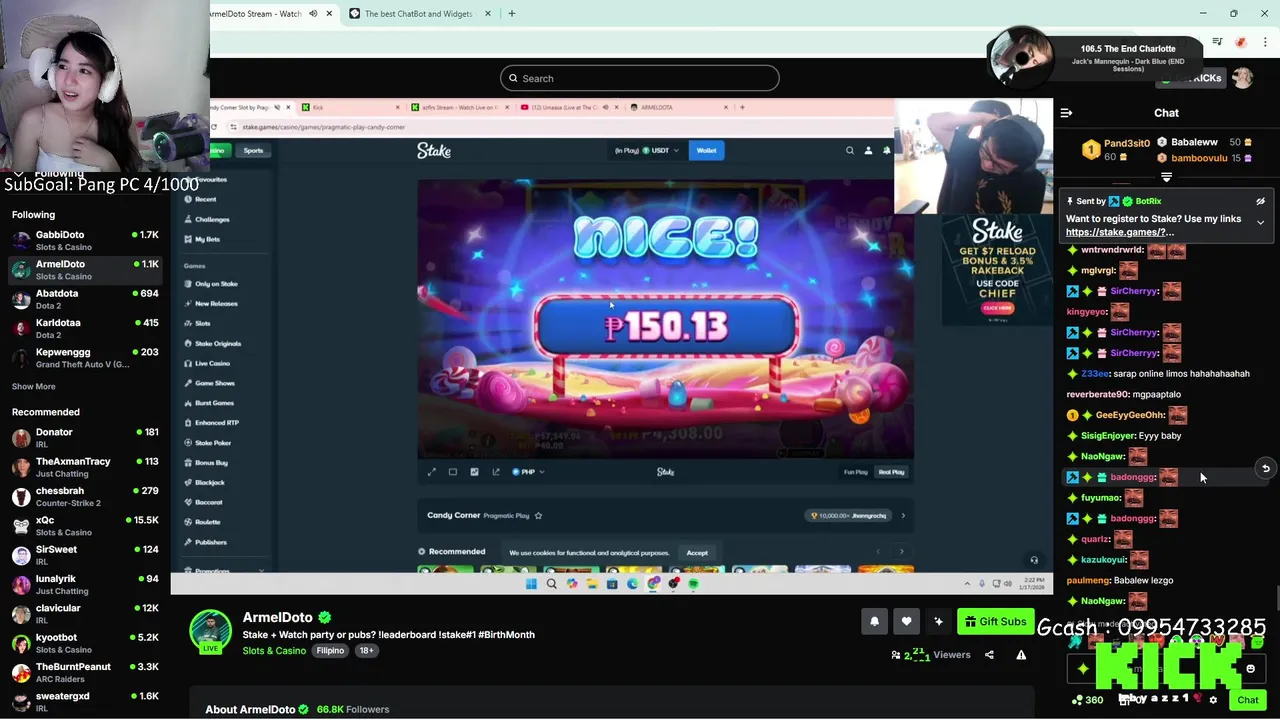Viewport: 1280px width, 720px height.
Task: Click the Slots & Casino category link
Action: coord(274,650)
